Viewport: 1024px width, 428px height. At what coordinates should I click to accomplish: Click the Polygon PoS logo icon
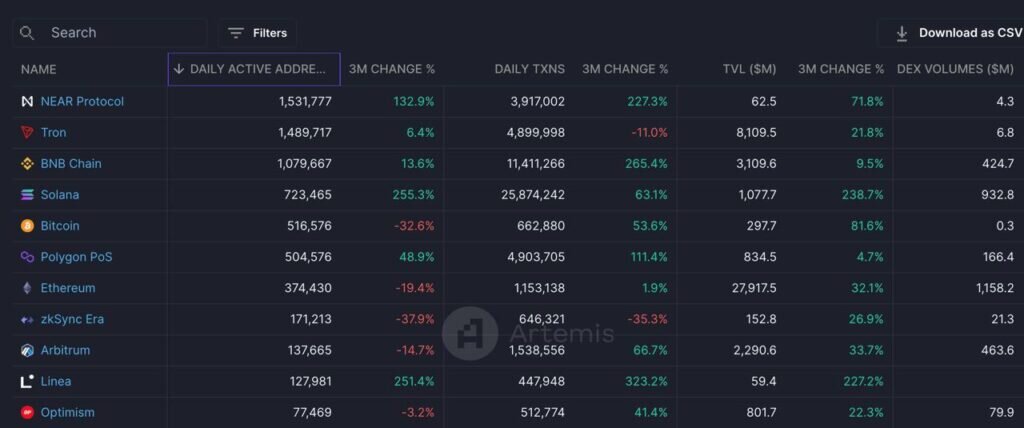(27, 257)
